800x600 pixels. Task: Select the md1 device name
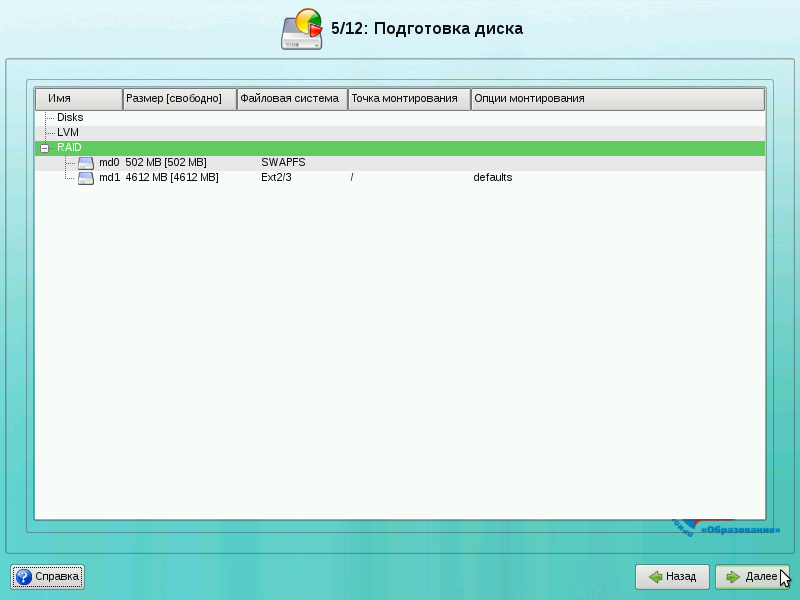click(x=109, y=177)
